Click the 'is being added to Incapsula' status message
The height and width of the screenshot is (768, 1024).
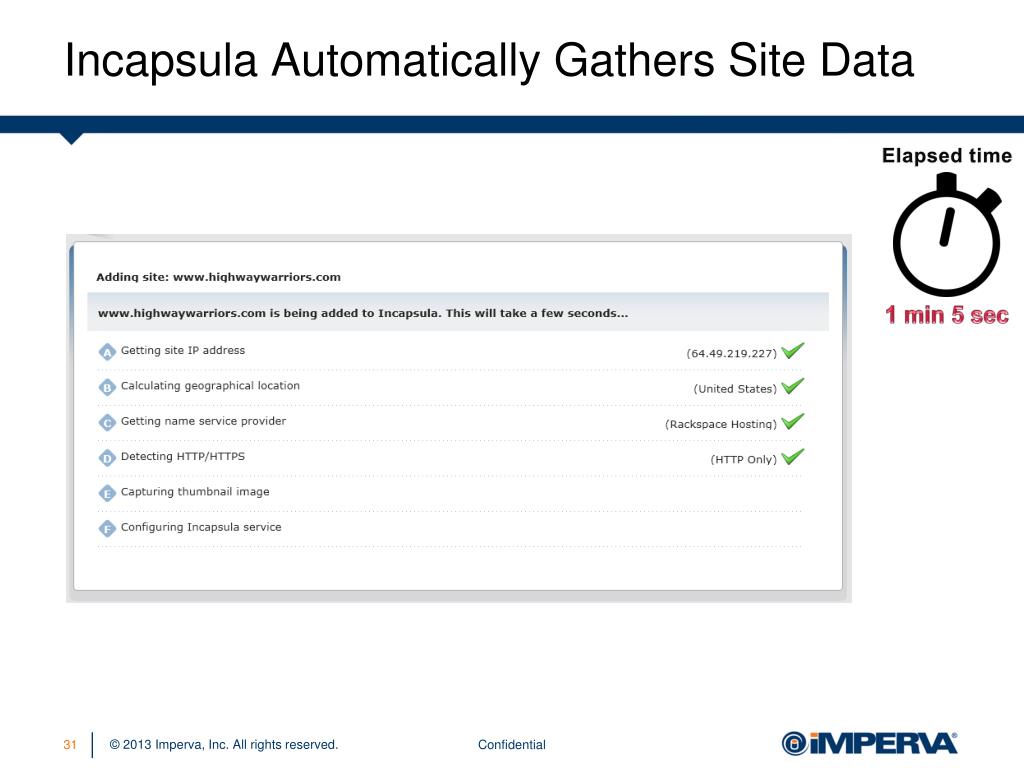coord(363,313)
